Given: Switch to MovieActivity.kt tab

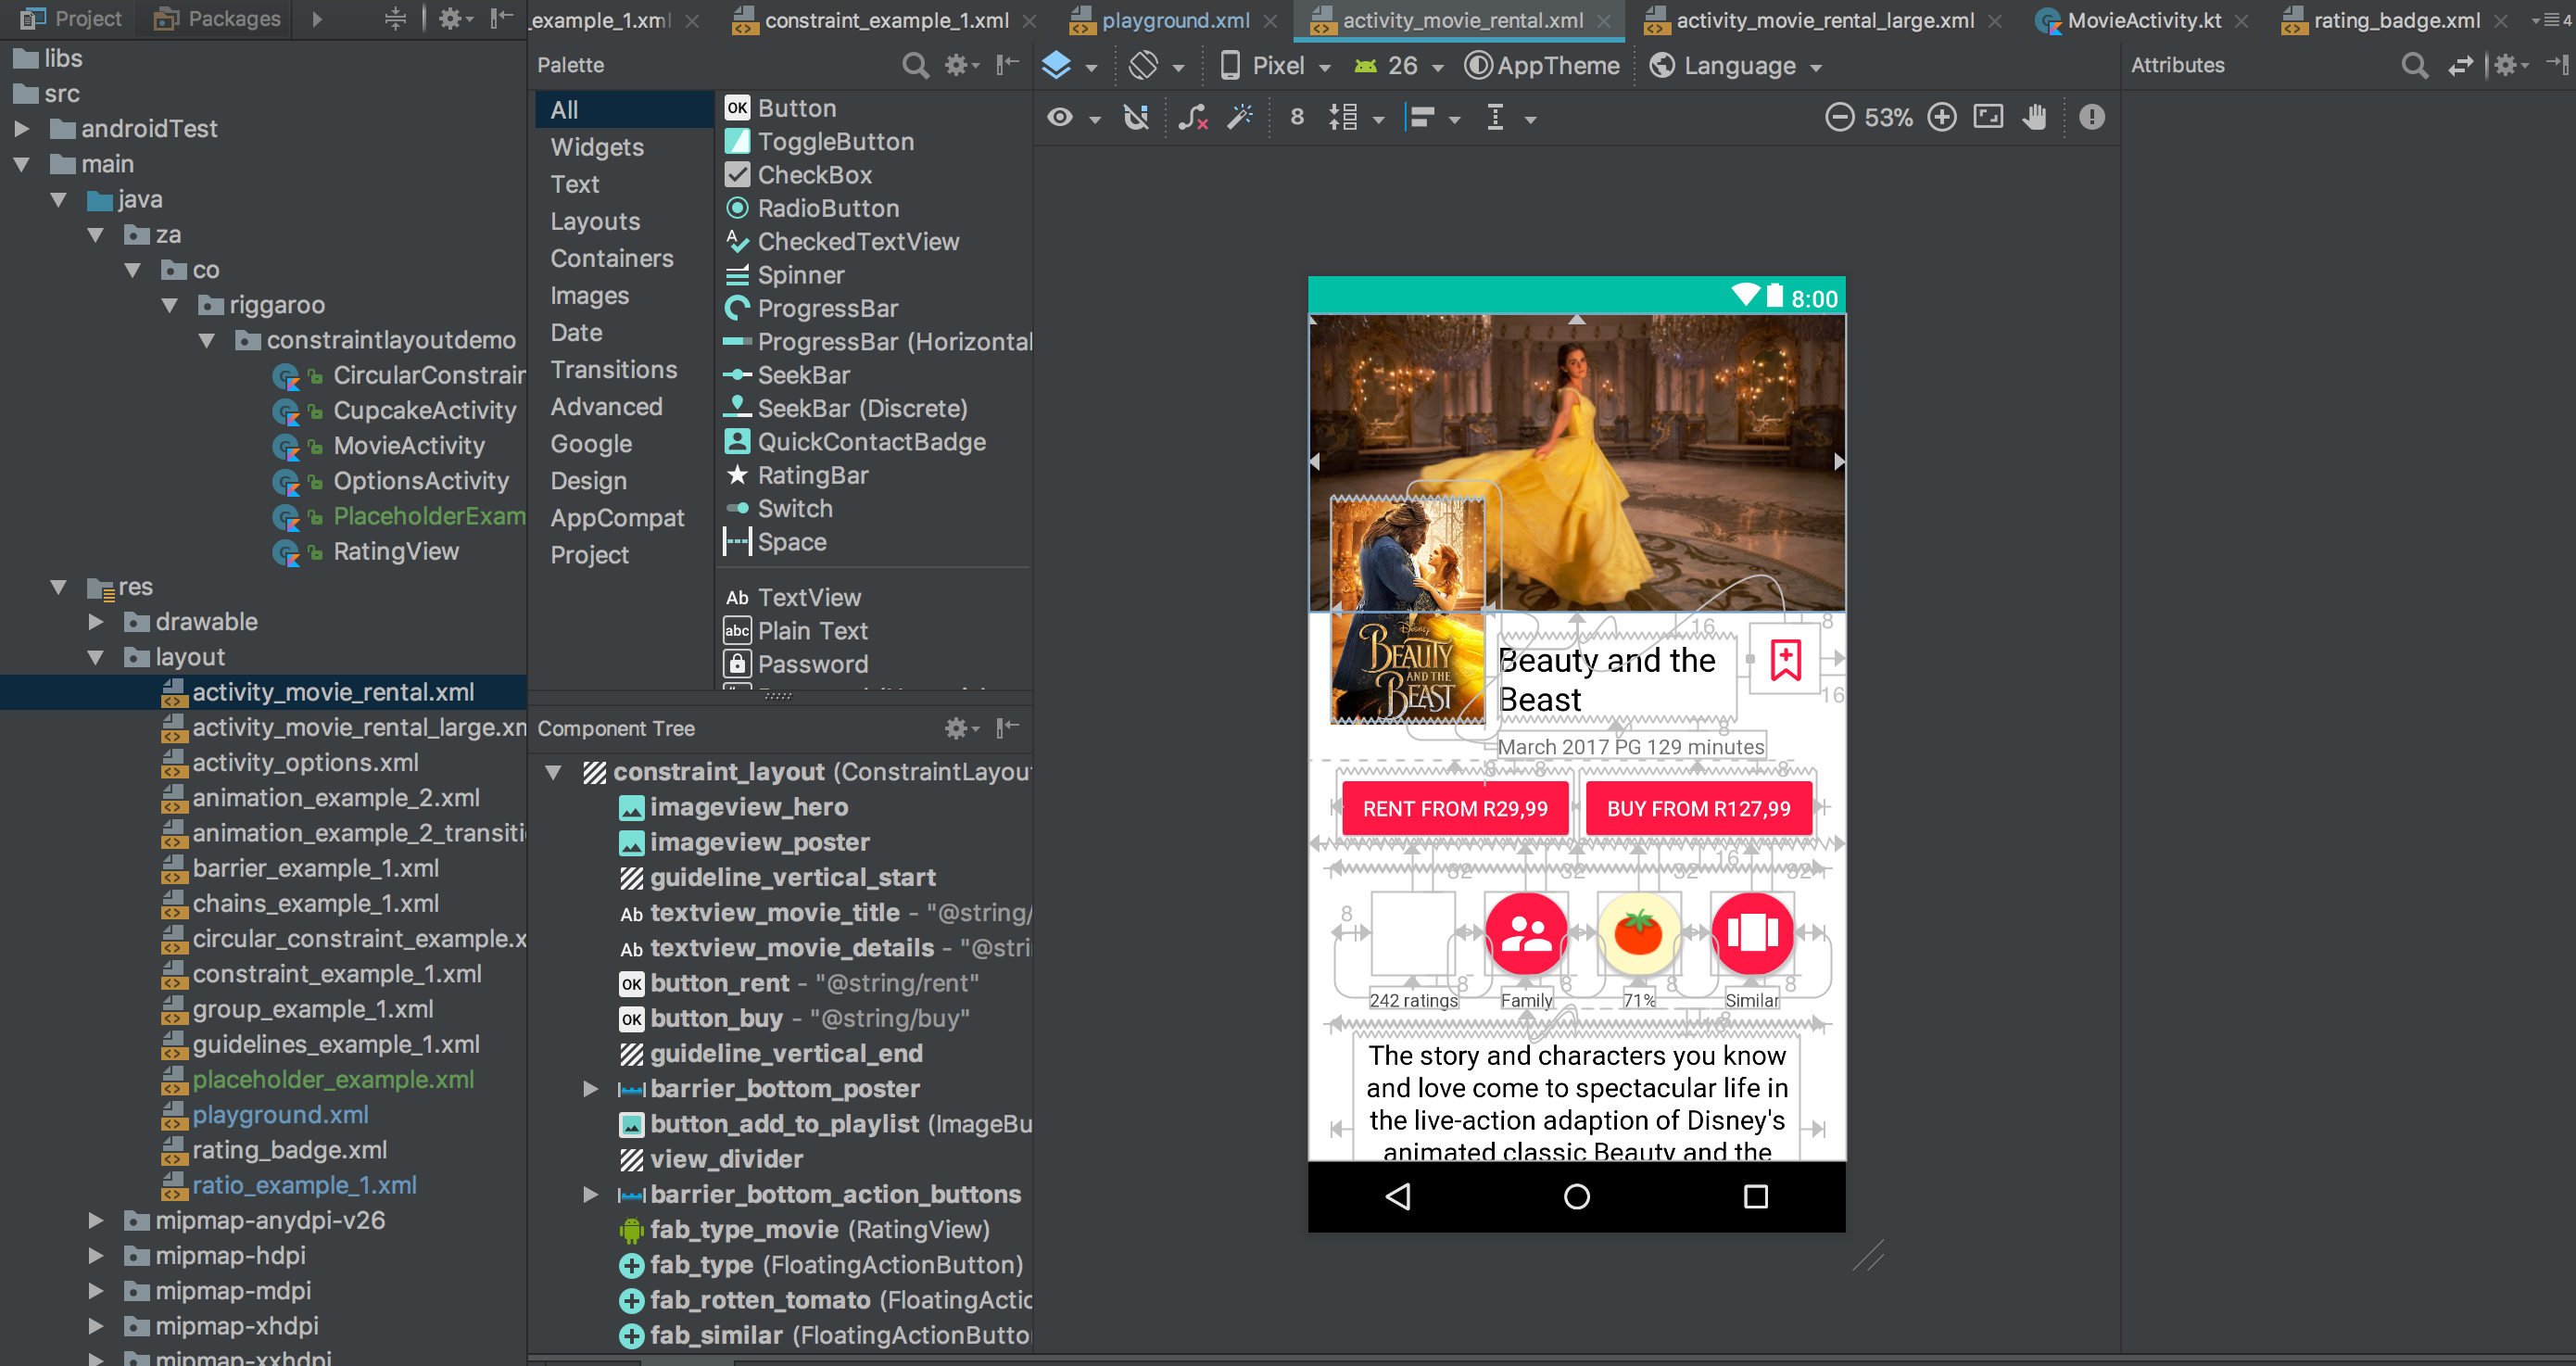Looking at the screenshot, I should click(2143, 20).
